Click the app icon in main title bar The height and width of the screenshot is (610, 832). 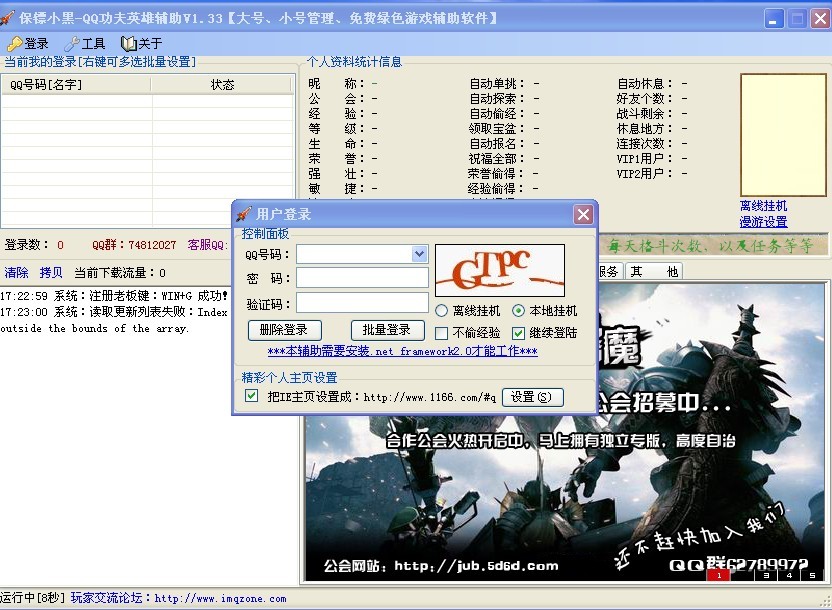(7, 18)
